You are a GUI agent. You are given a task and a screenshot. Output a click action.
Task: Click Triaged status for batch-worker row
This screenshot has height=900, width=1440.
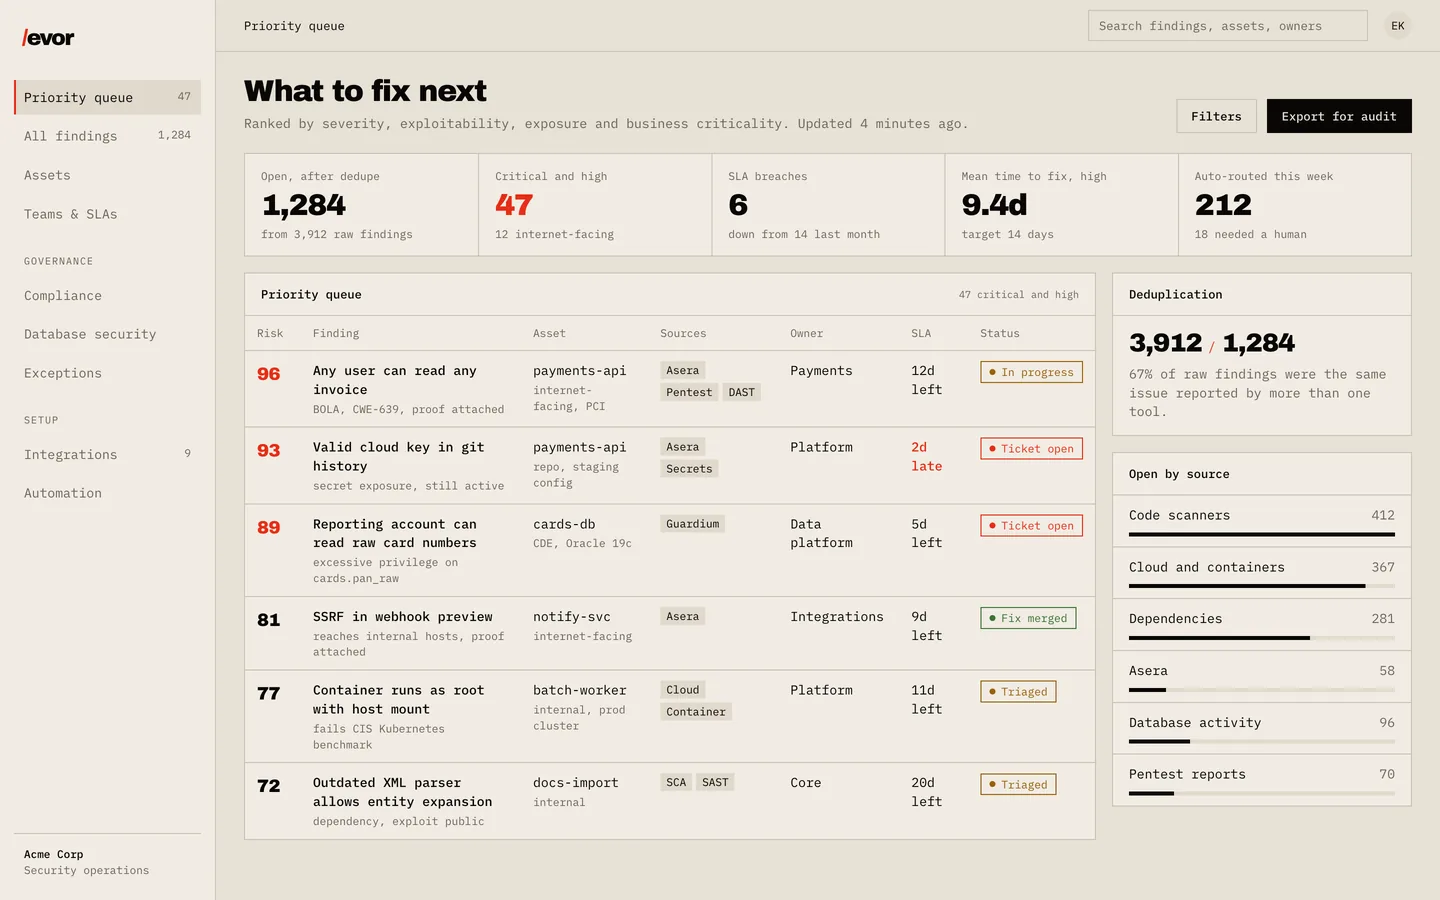point(1018,692)
